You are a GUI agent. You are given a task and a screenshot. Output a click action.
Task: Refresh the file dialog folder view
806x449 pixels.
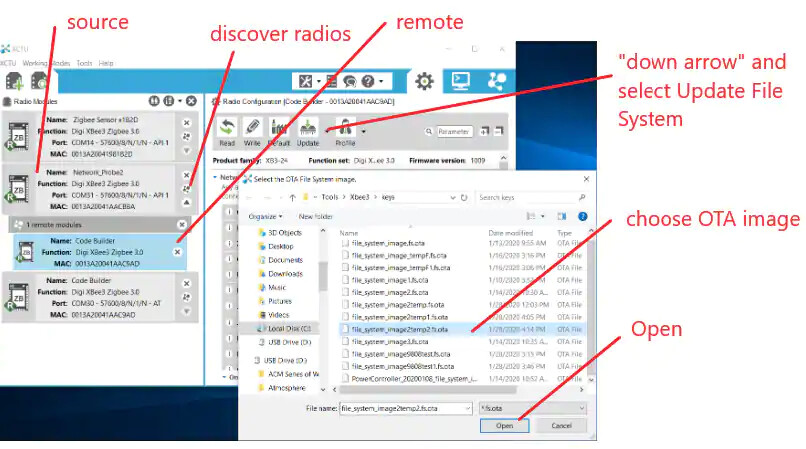pos(464,197)
